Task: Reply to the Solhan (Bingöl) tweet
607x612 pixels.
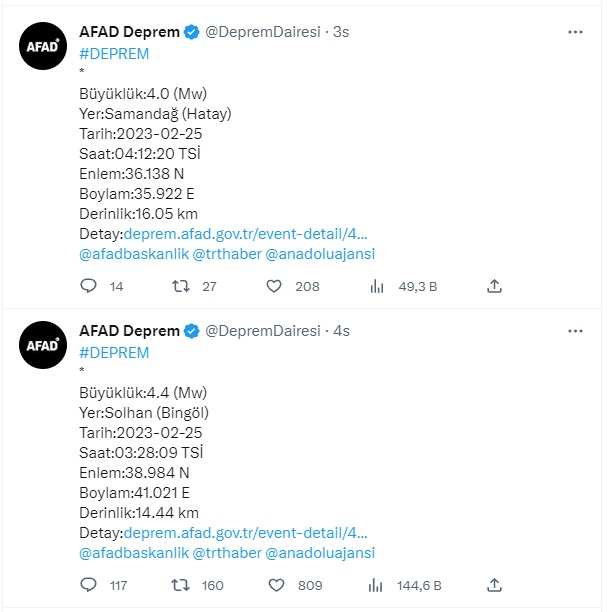Action: pos(88,585)
